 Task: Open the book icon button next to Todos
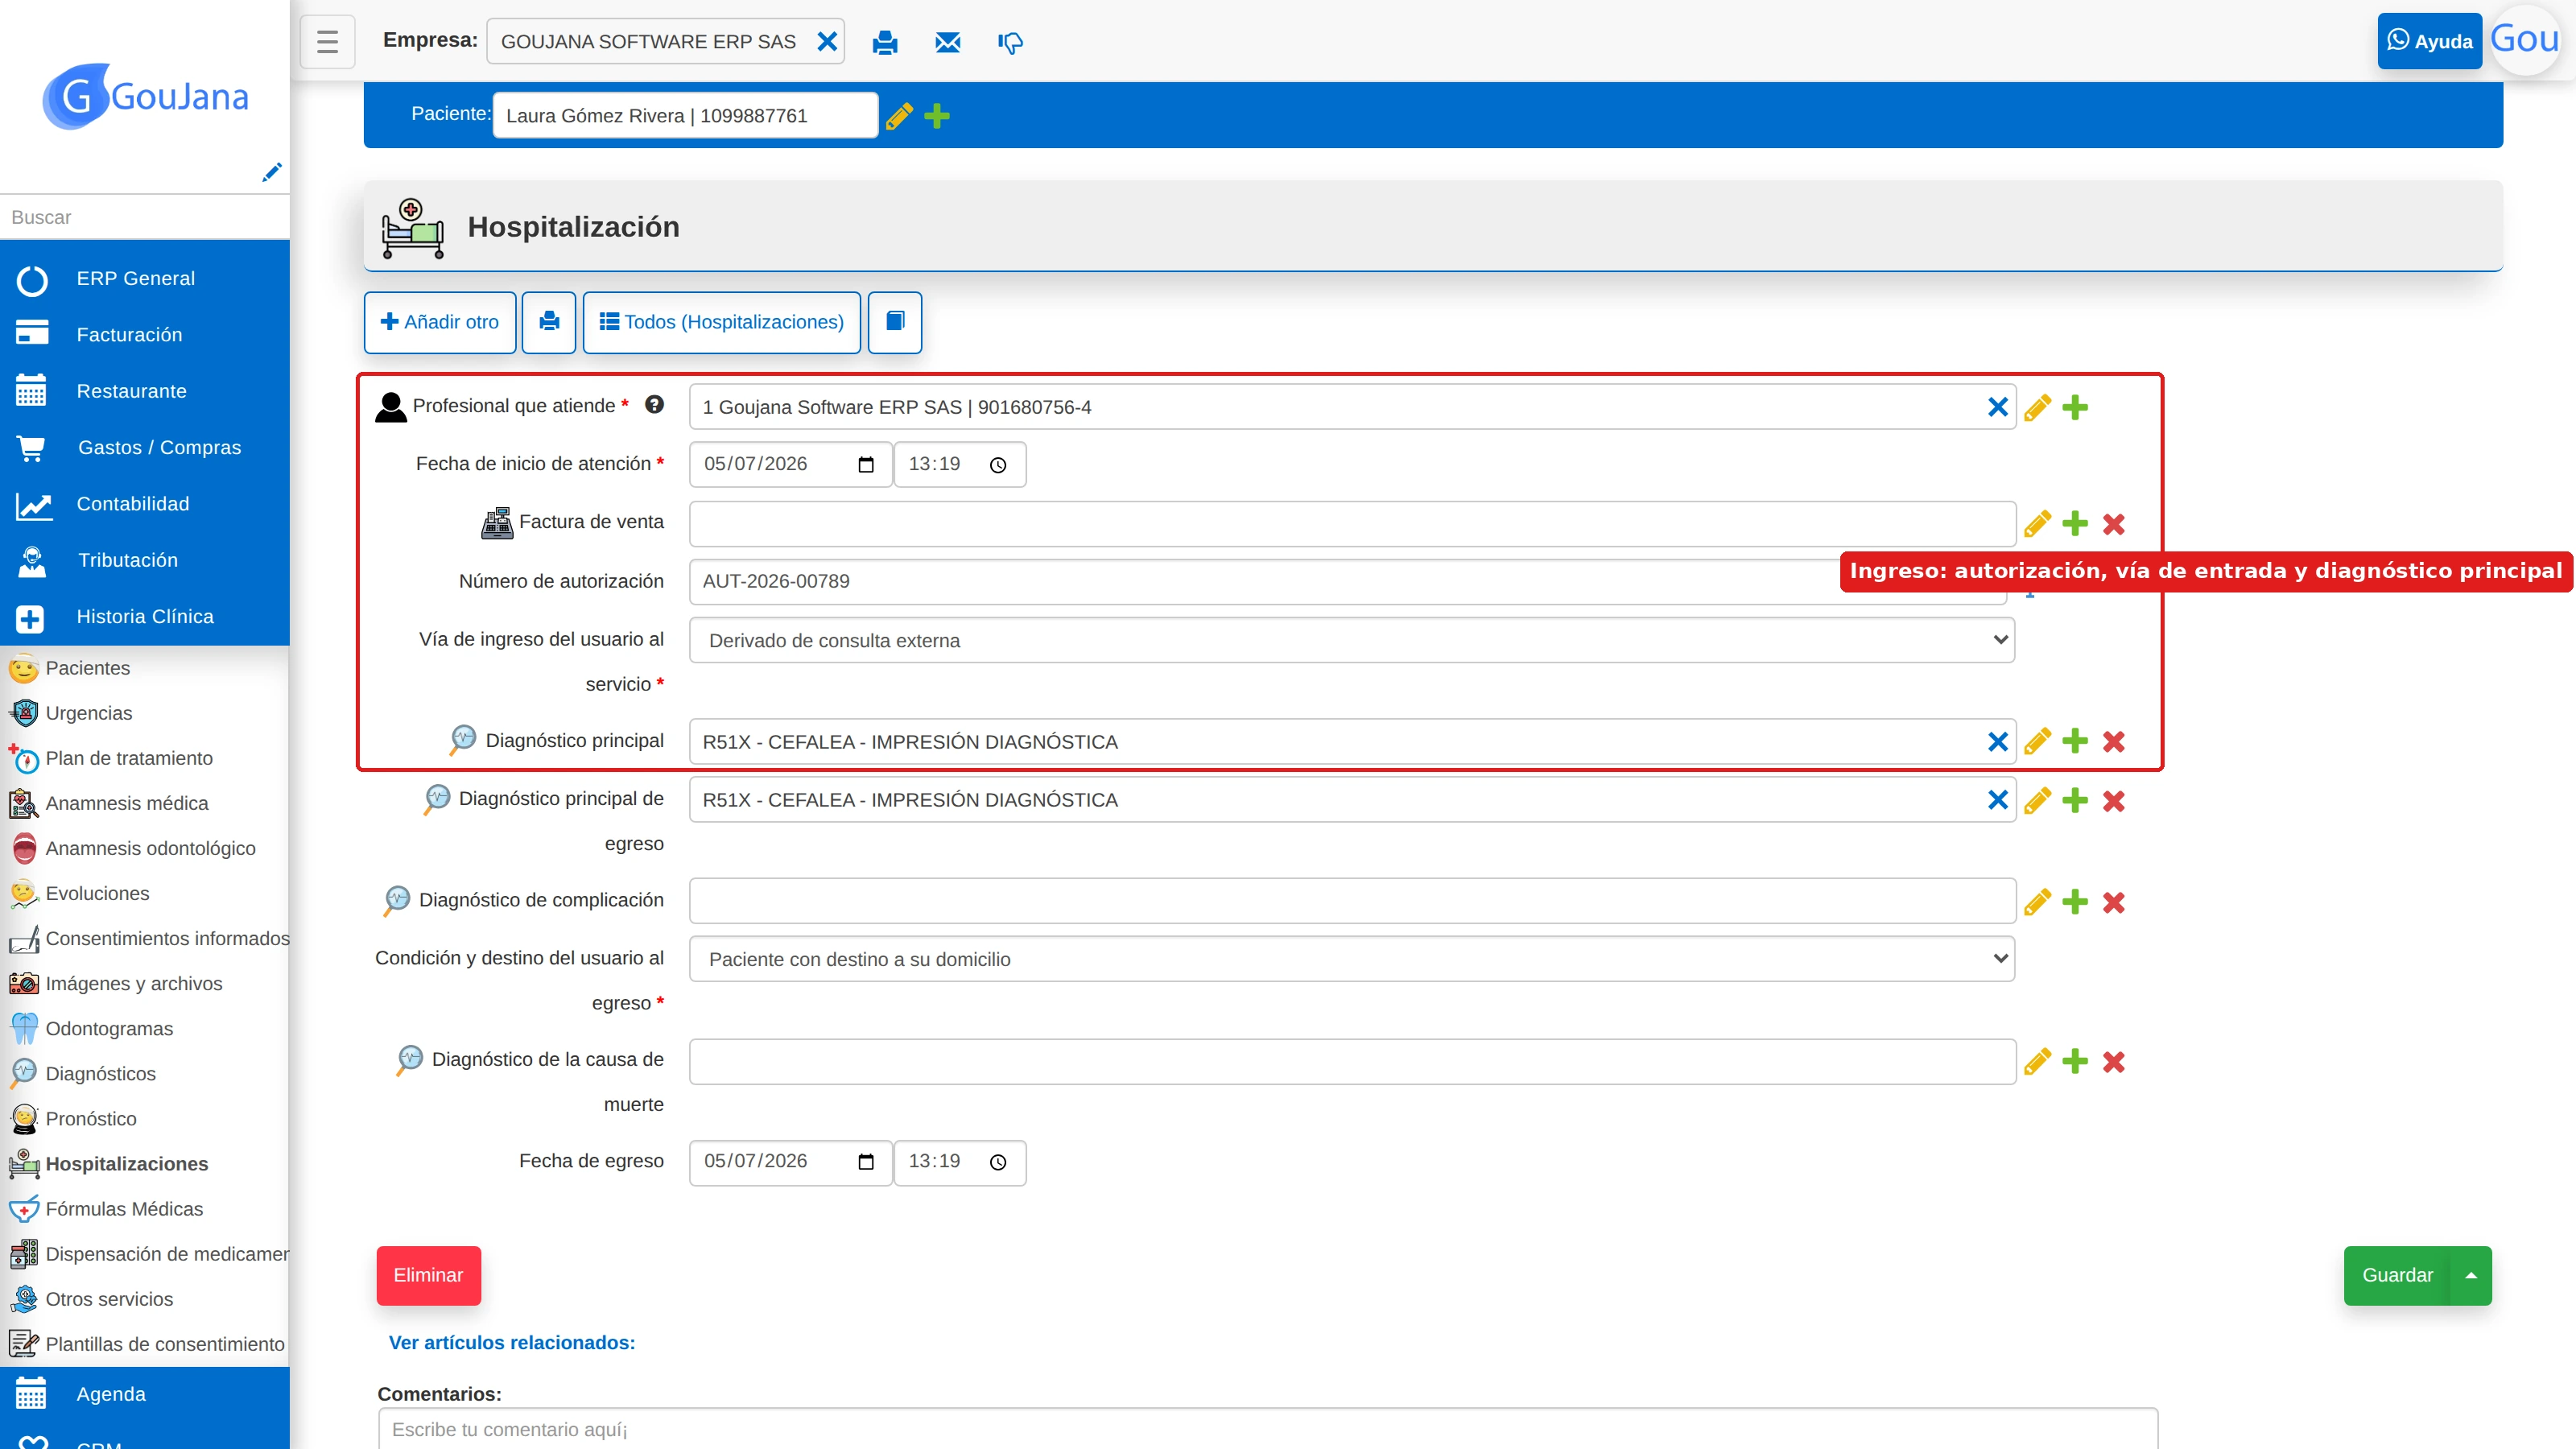tap(895, 322)
